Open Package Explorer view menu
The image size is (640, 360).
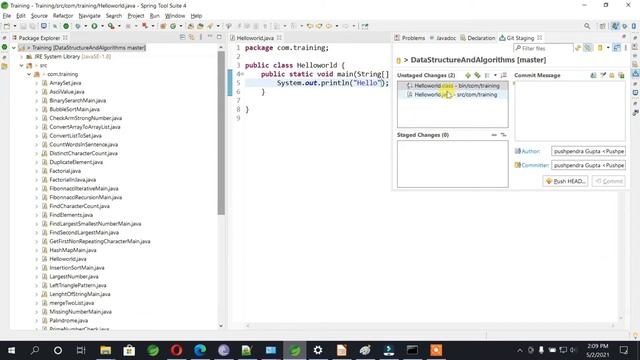[201, 38]
